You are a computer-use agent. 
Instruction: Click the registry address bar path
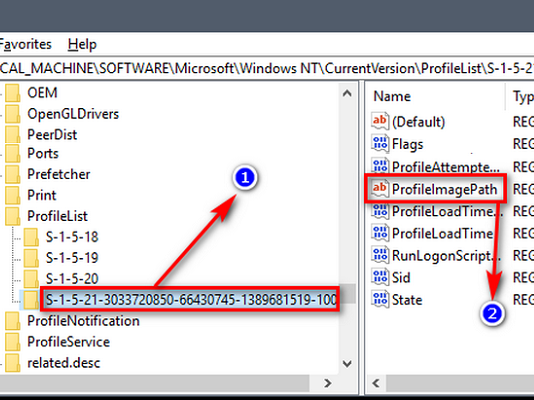click(x=267, y=68)
